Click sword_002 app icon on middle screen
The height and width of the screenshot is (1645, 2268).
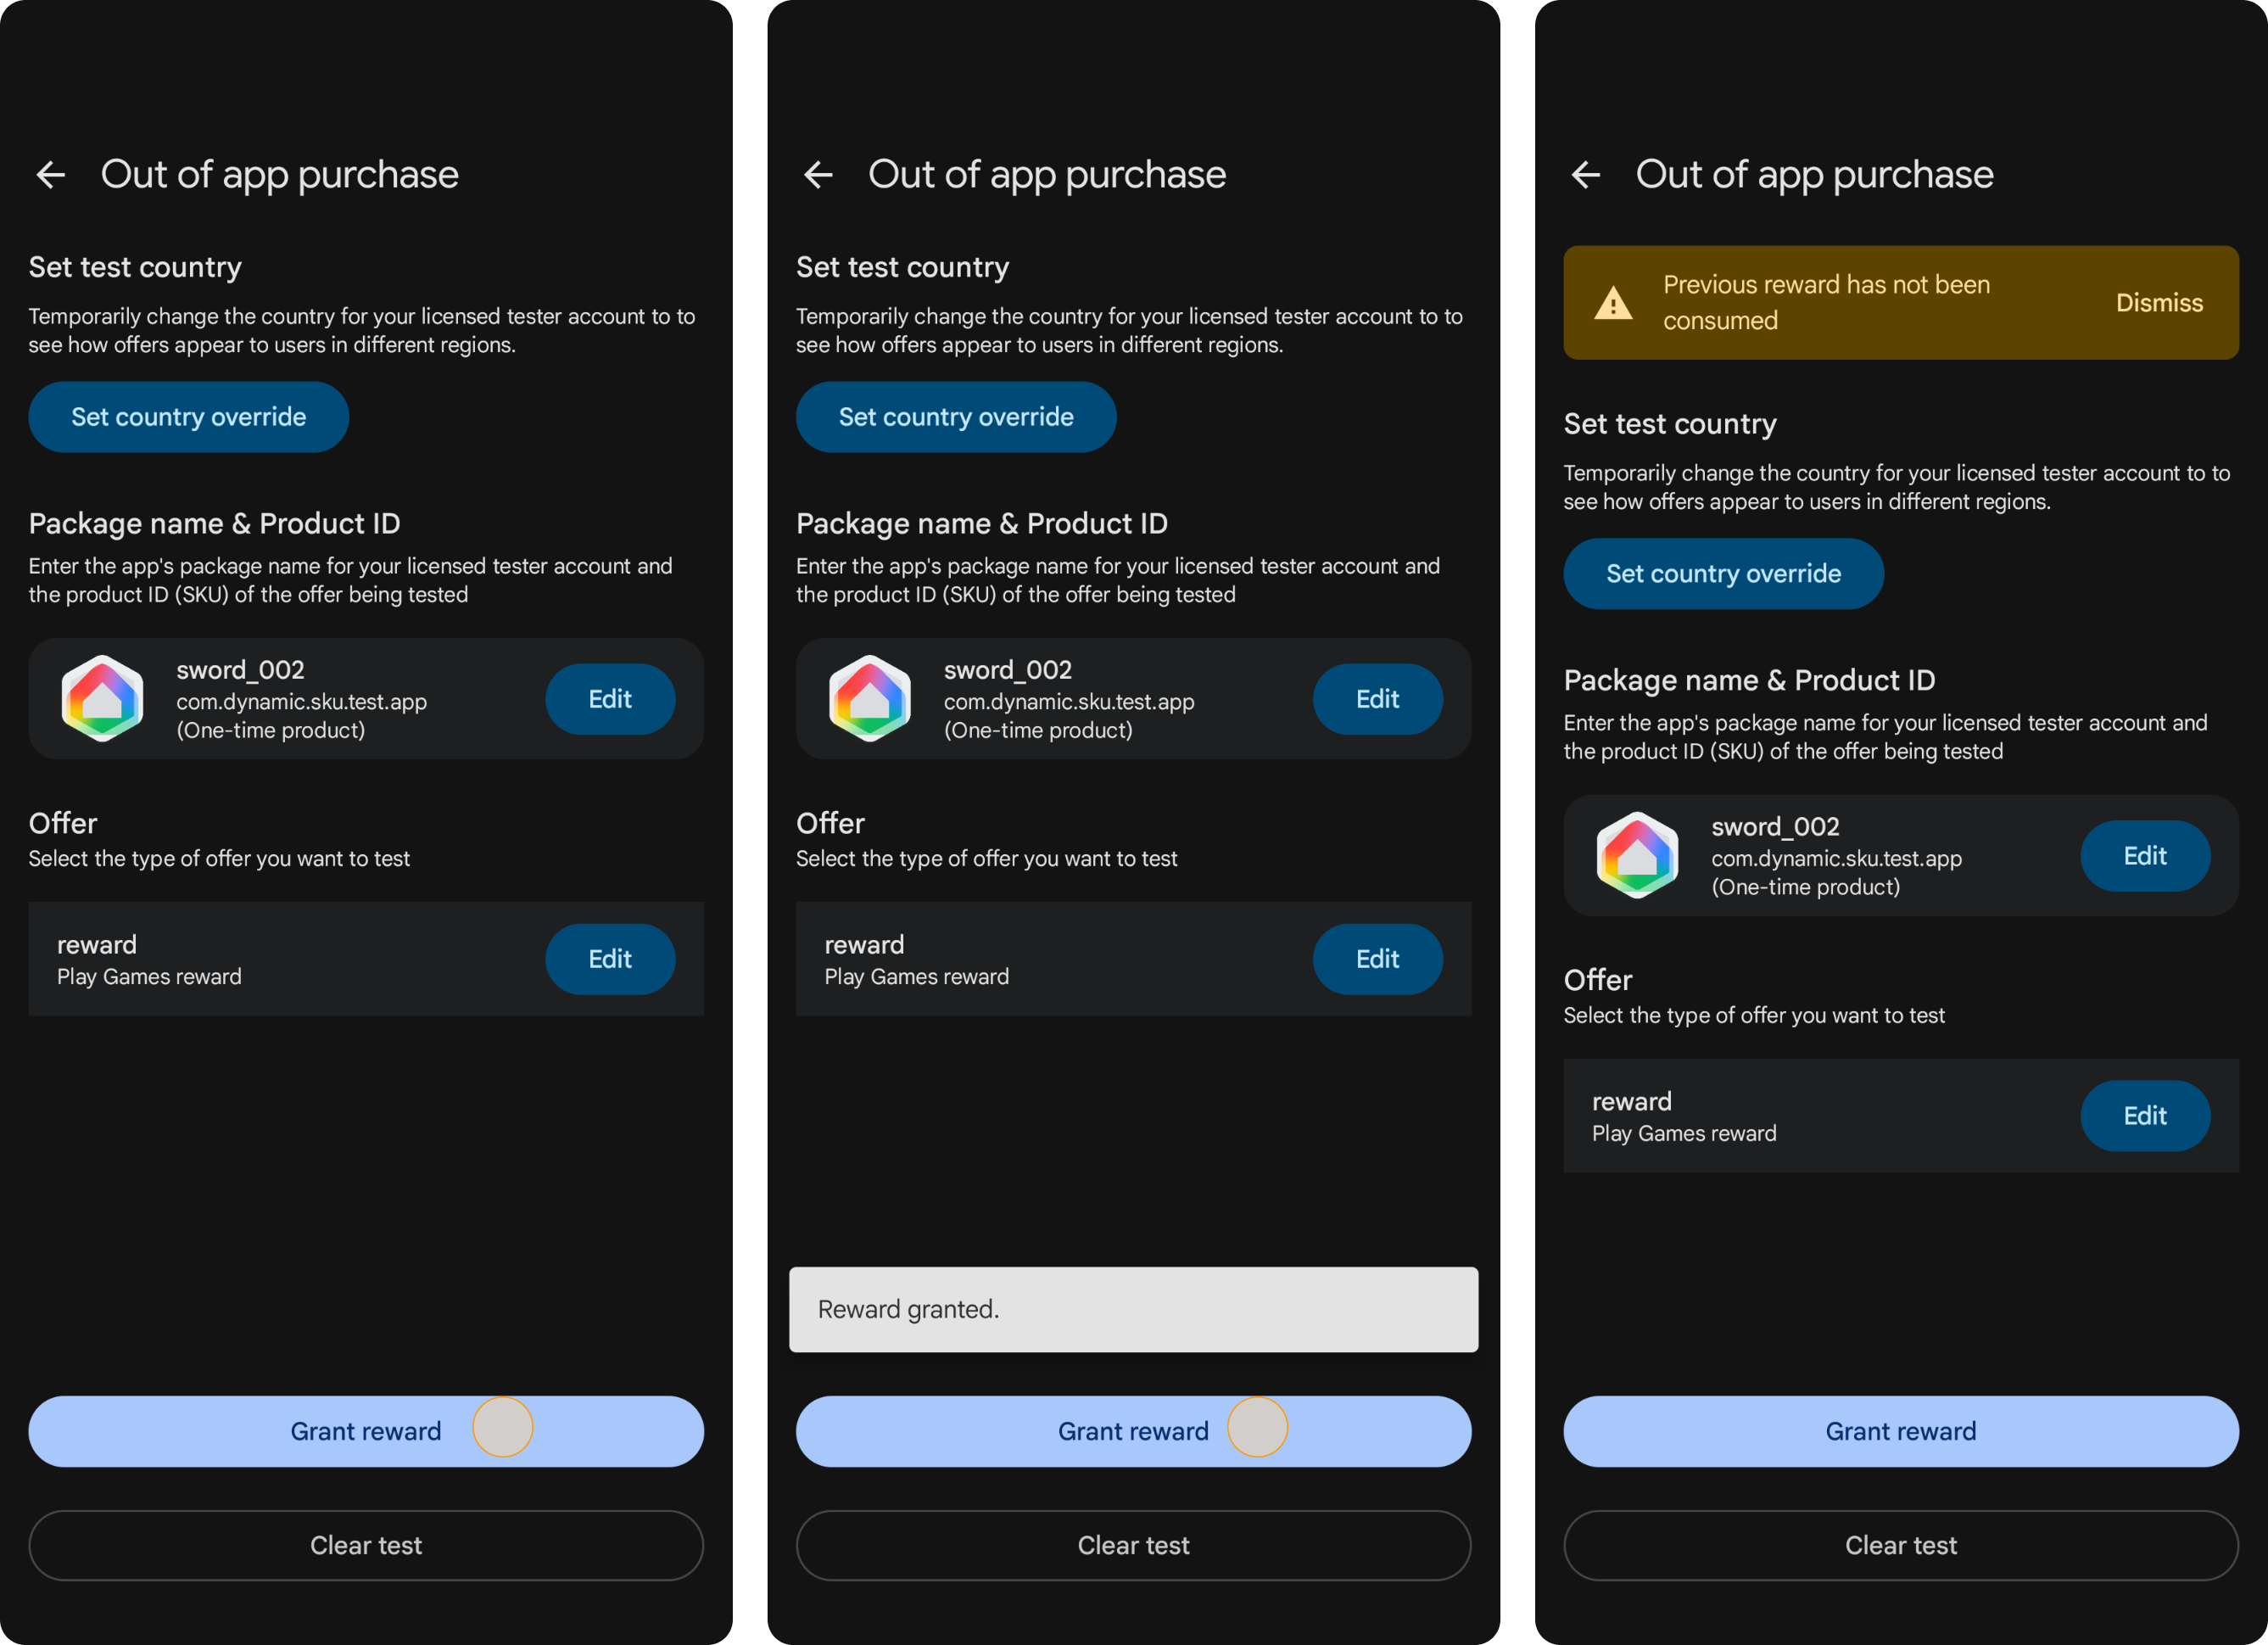[x=870, y=698]
